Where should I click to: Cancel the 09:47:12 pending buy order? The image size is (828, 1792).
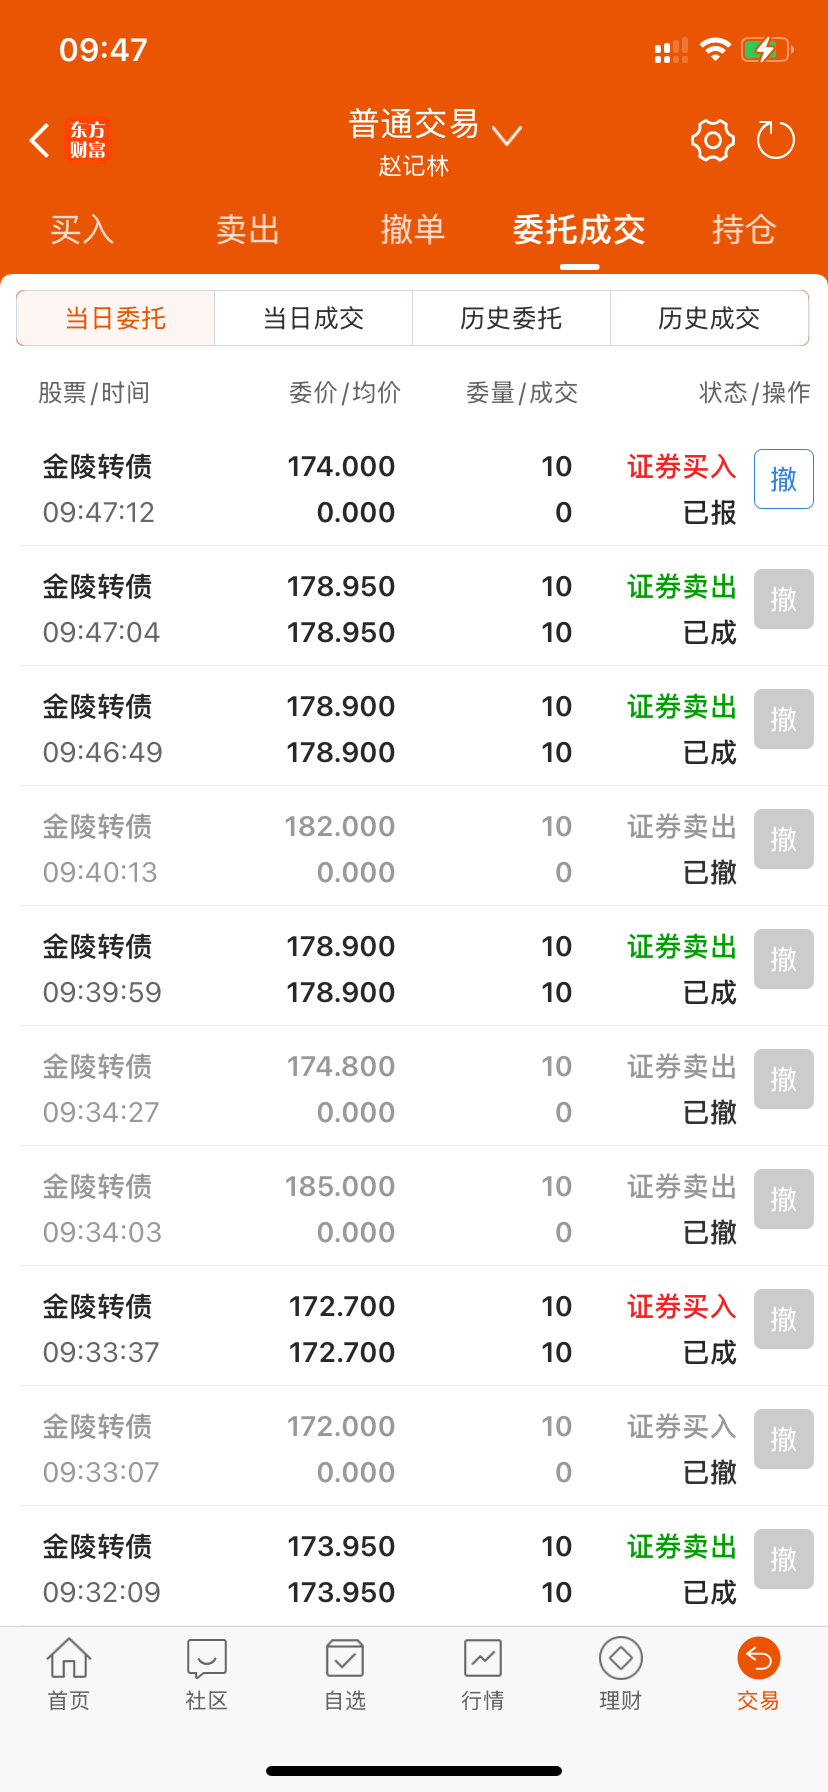pyautogui.click(x=783, y=479)
